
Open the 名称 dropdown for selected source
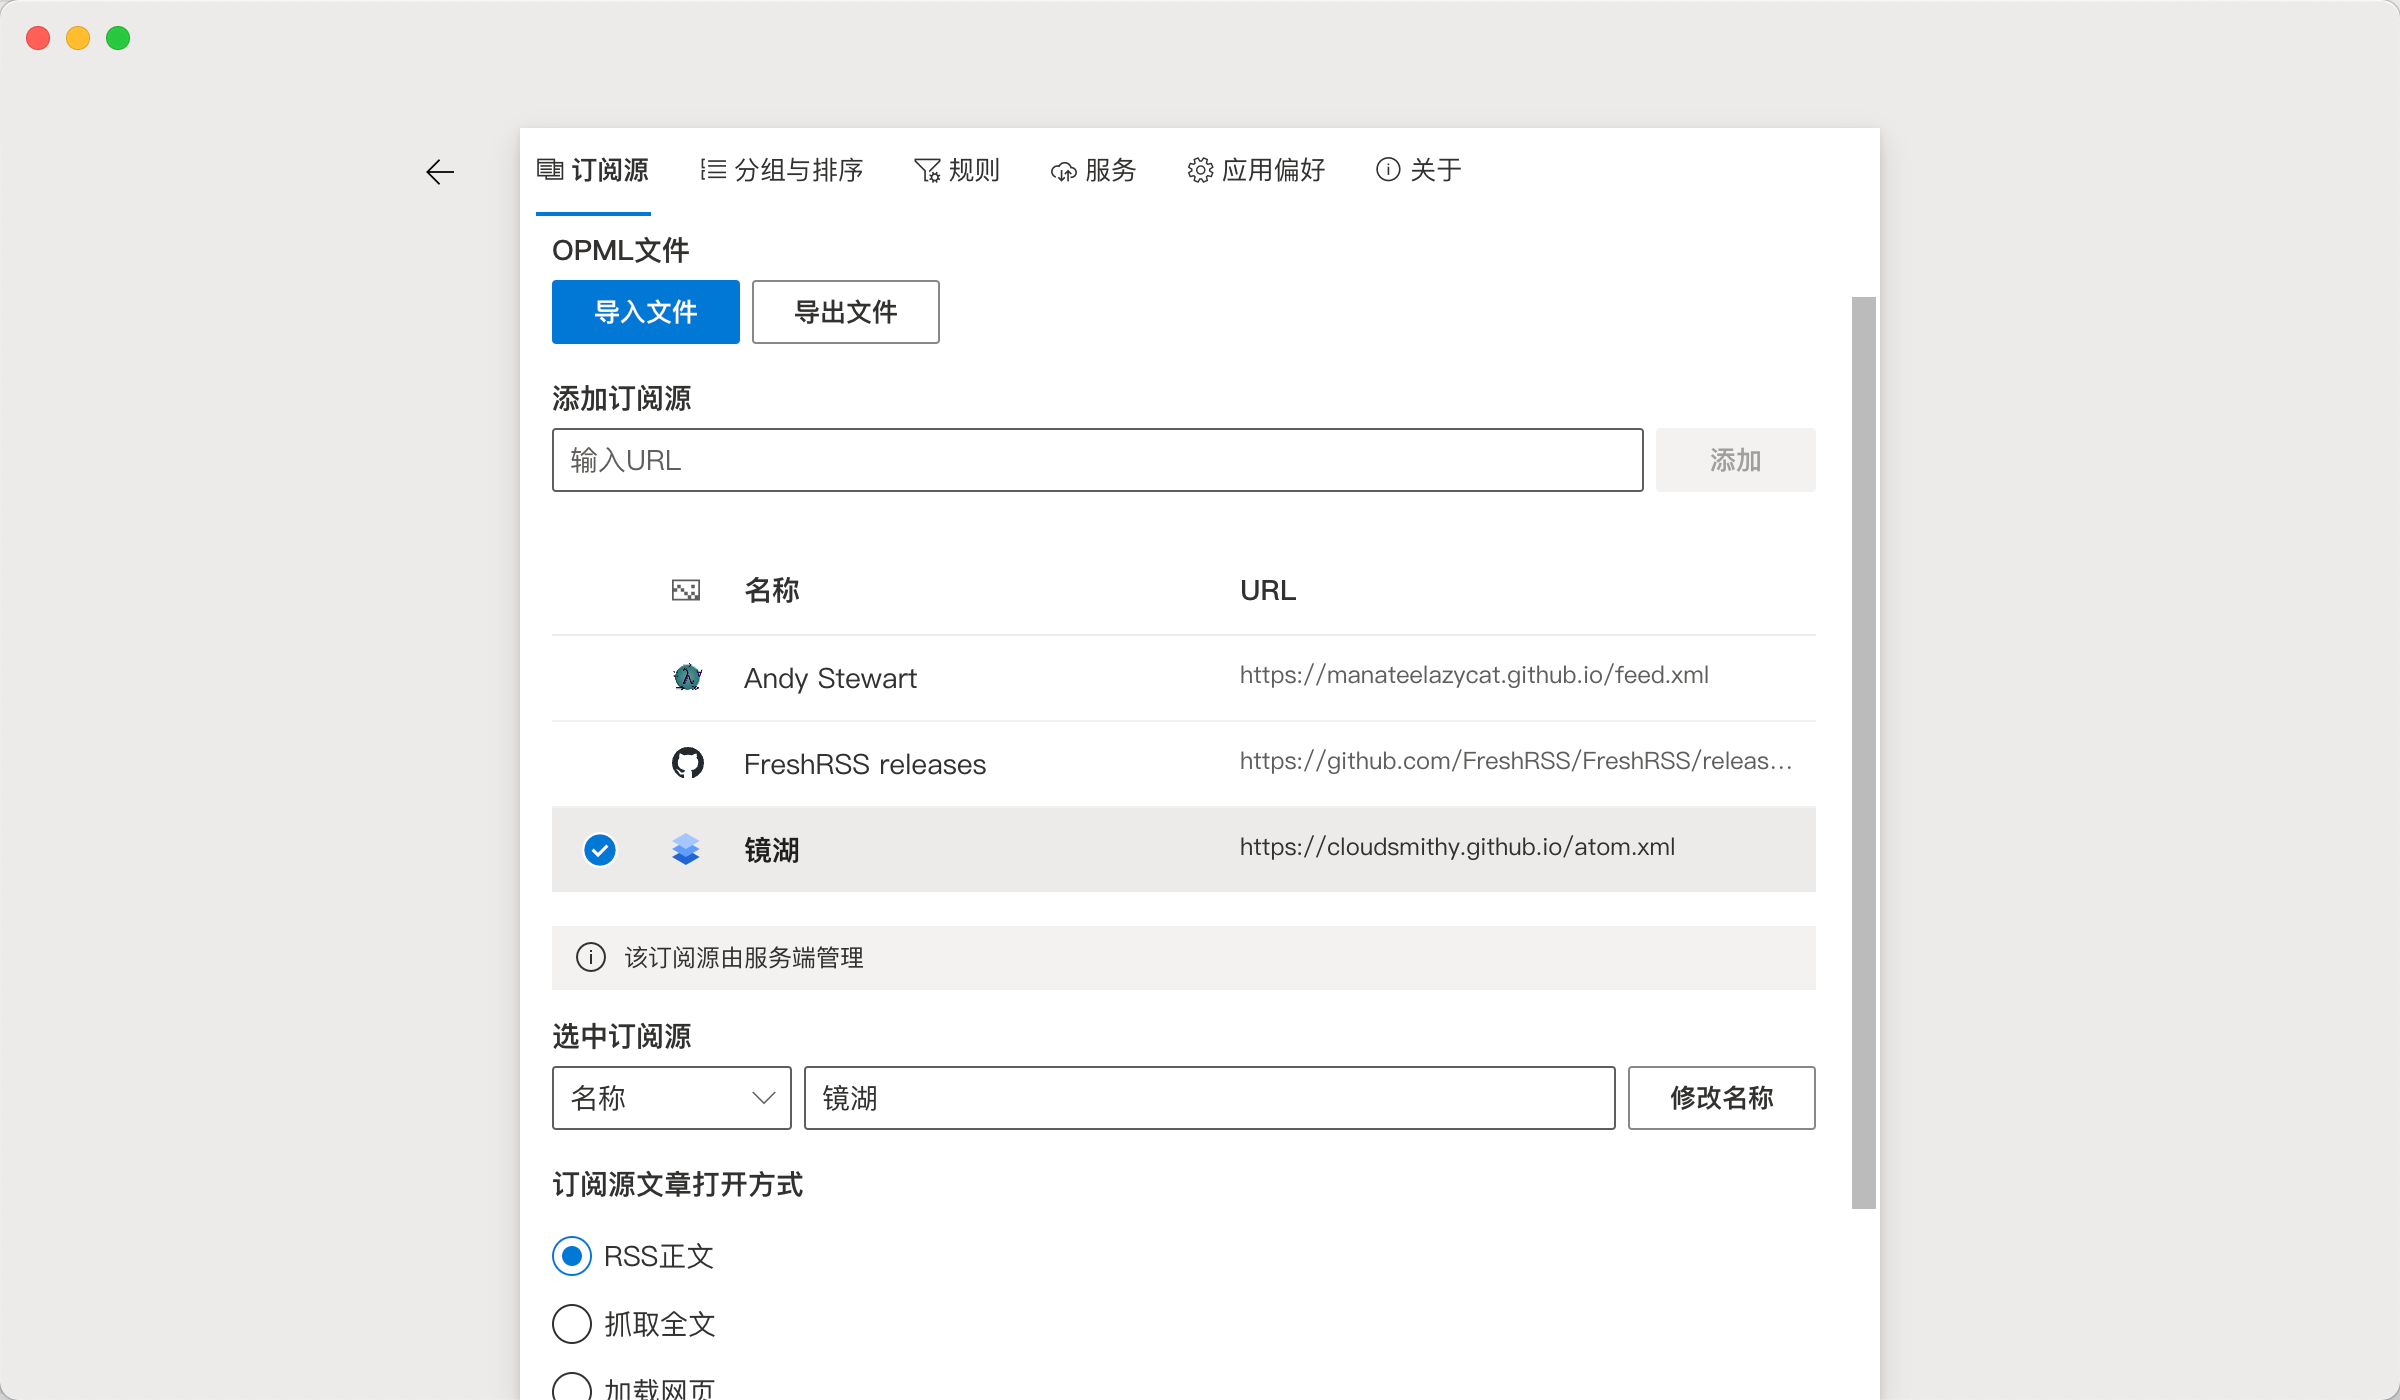pos(670,1098)
